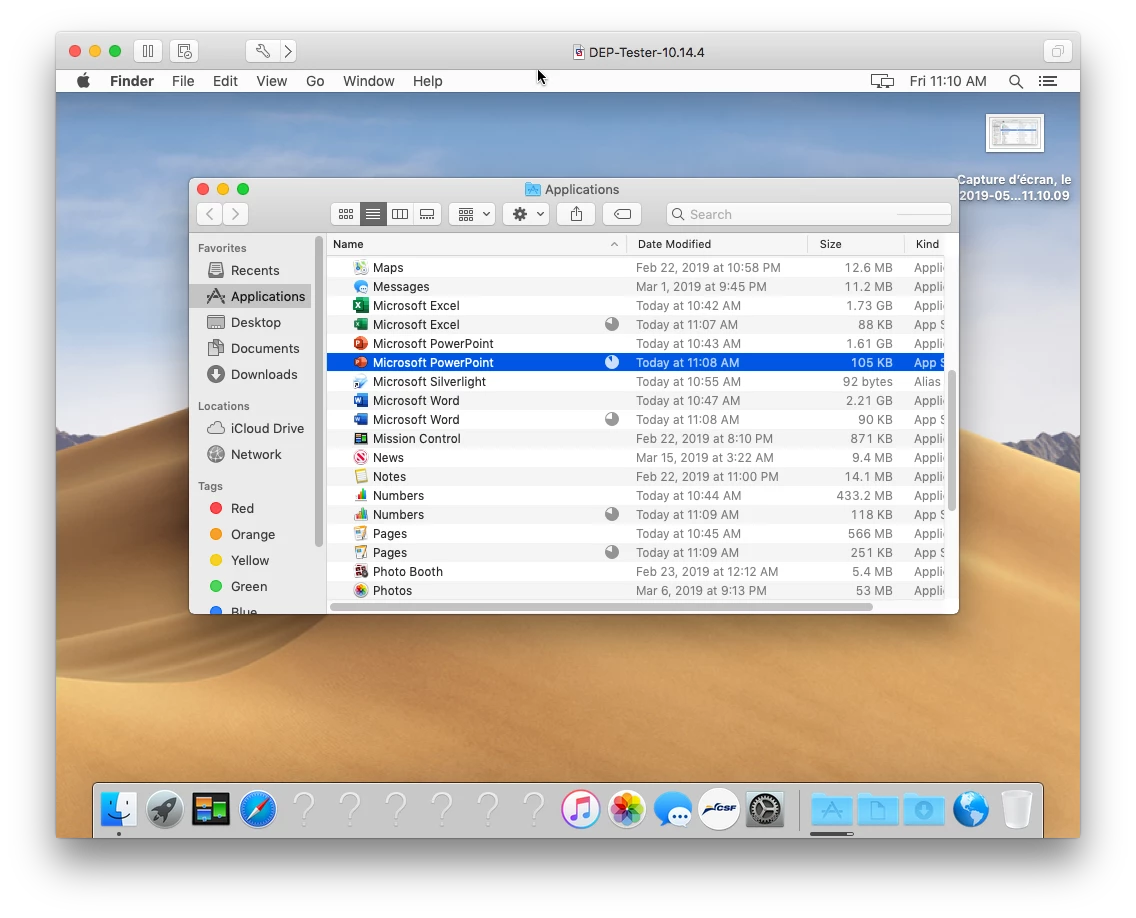Switch Finder to icon view
This screenshot has width=1136, height=918.
(x=346, y=214)
